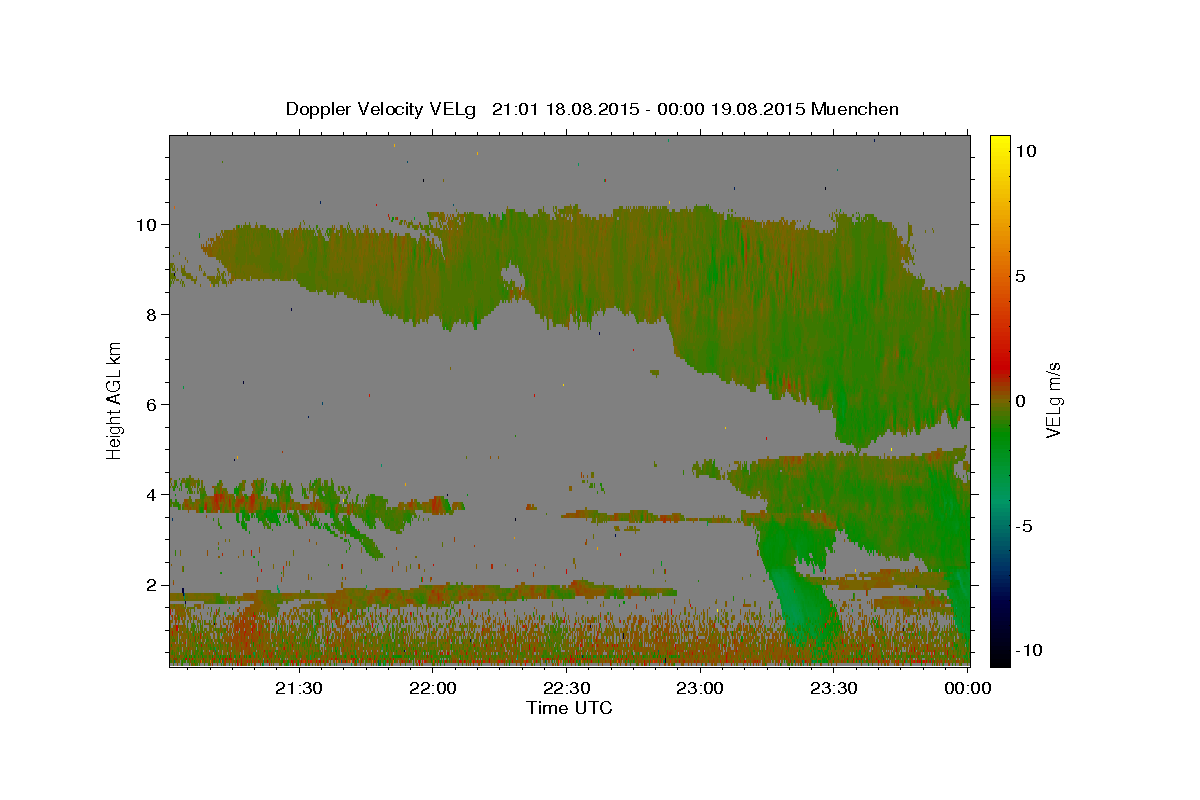Click the yellow top of the colorbar
Screen dimensions: 1200x800
click(1000, 145)
